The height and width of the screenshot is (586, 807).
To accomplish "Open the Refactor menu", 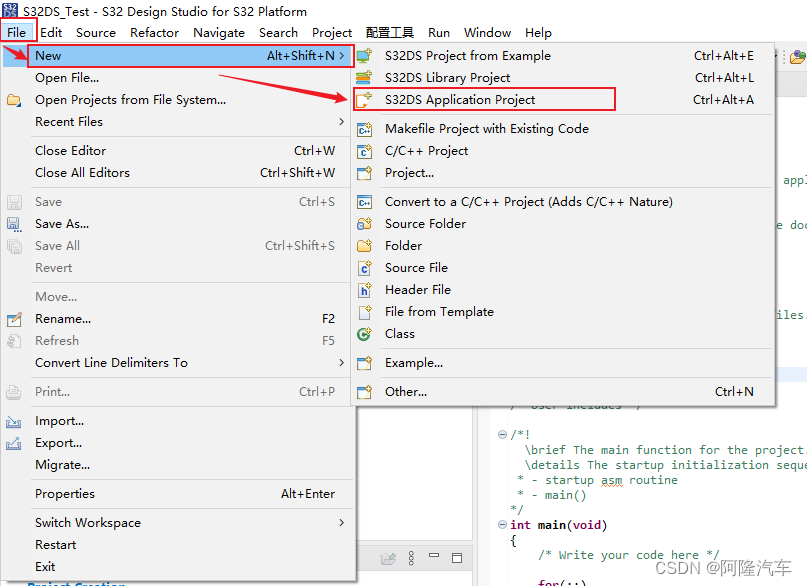I will point(154,32).
